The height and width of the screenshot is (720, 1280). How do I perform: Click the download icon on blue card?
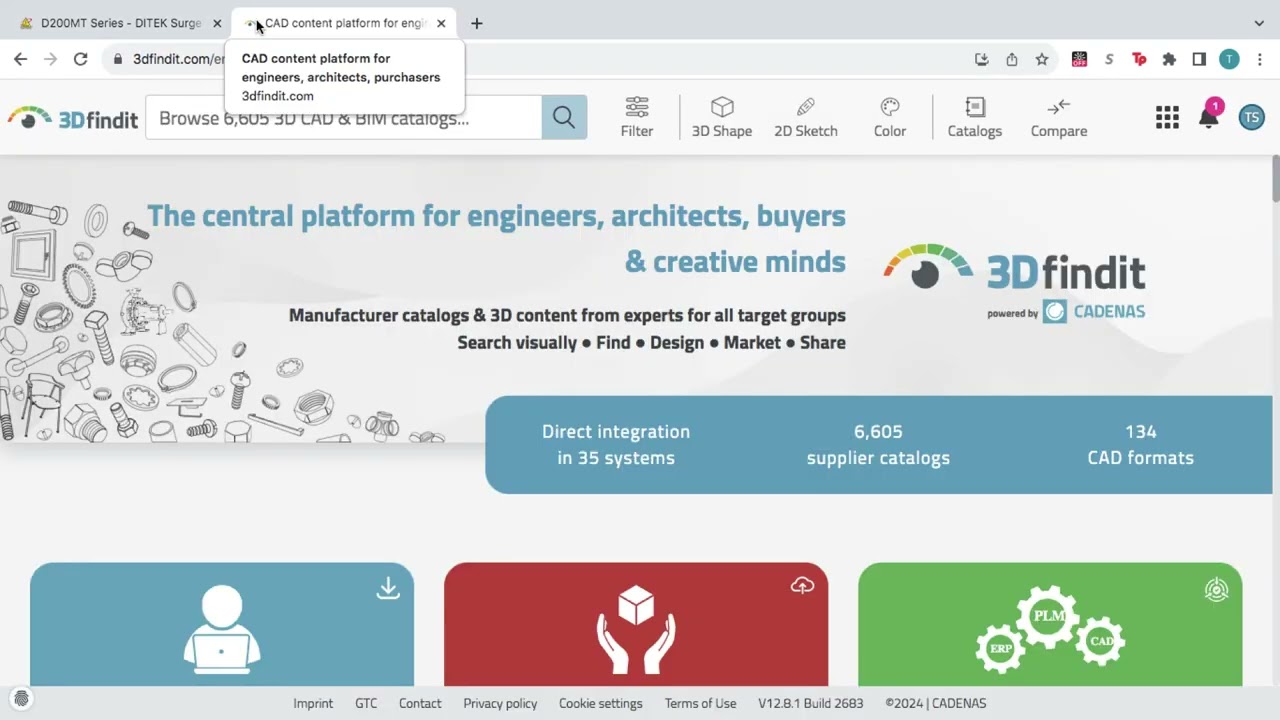[388, 588]
